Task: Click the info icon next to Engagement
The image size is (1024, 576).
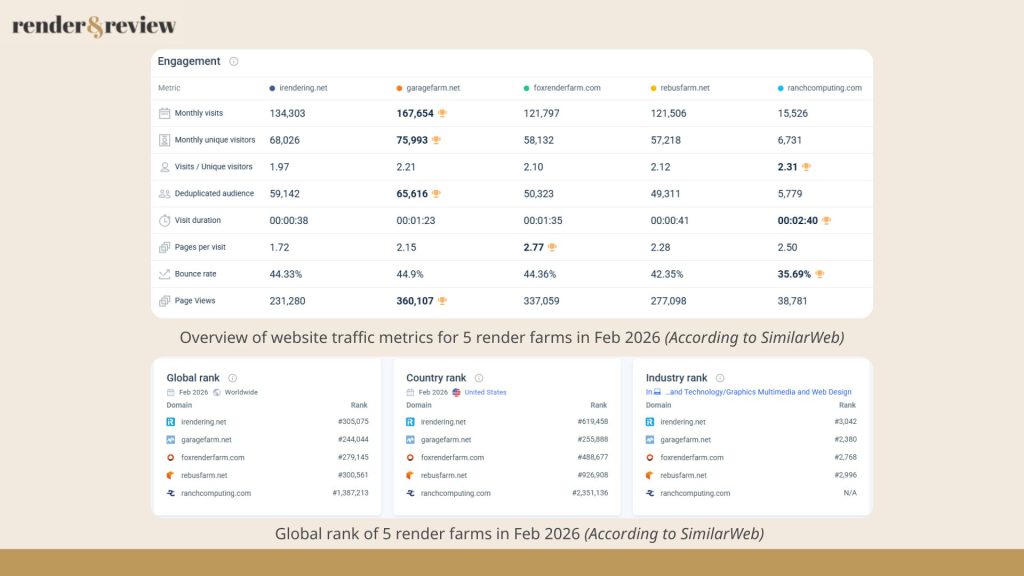Action: click(x=234, y=61)
